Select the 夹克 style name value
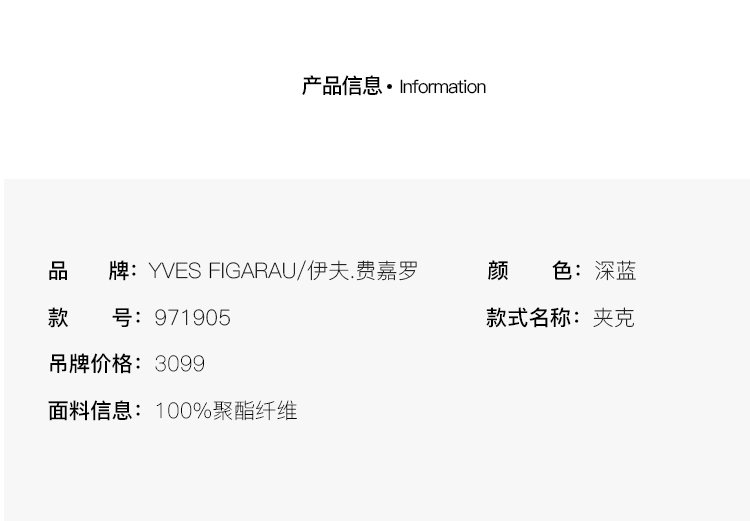 pyautogui.click(x=613, y=318)
